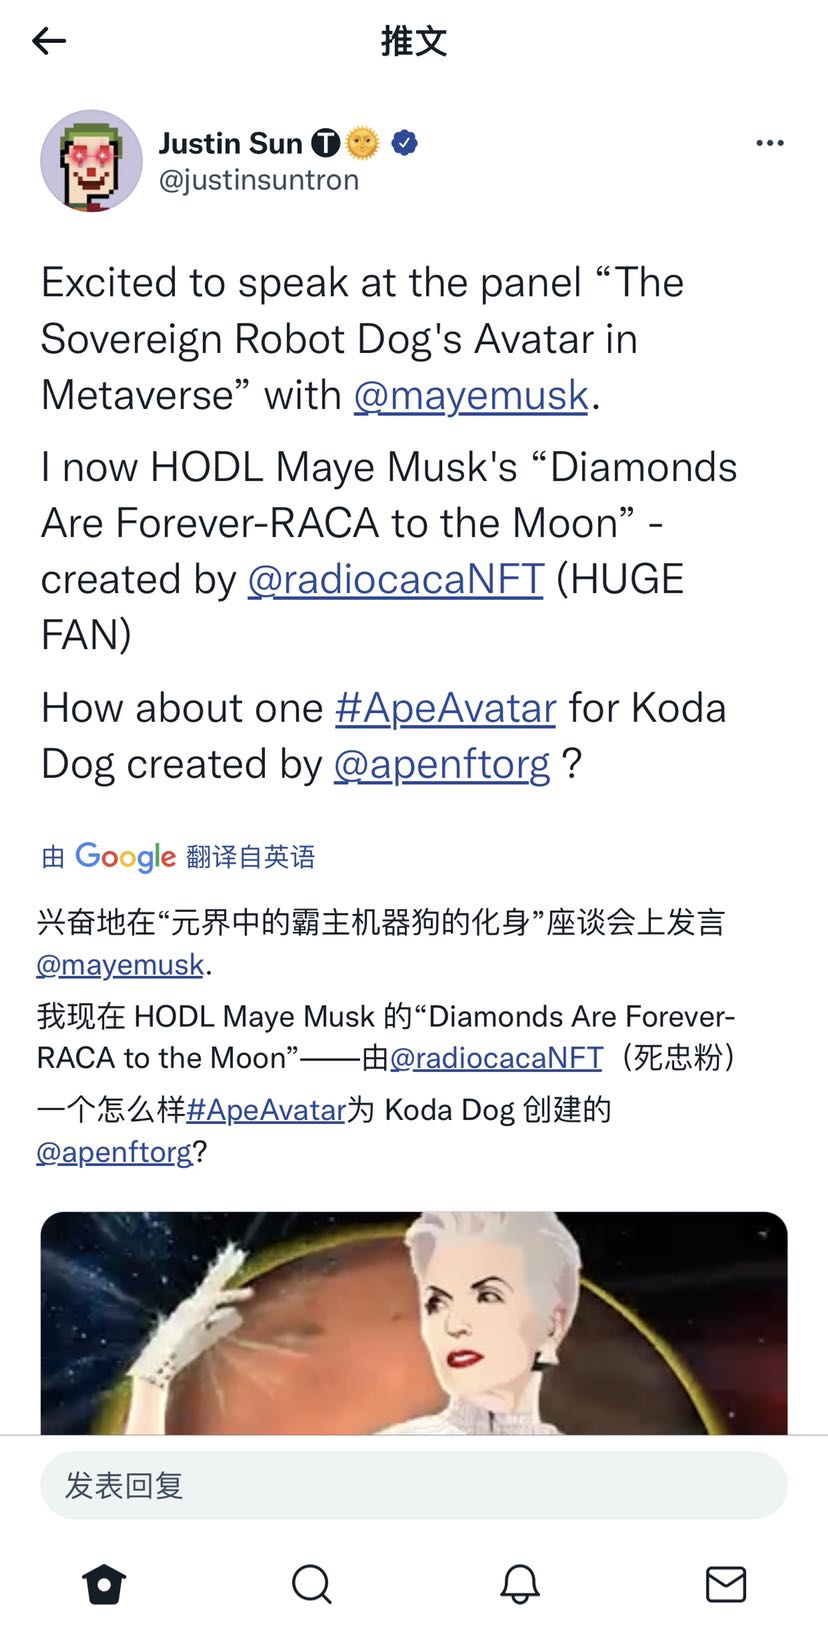Open the Search magnifier tab
Viewport: 828px width, 1634px height.
tap(311, 1584)
